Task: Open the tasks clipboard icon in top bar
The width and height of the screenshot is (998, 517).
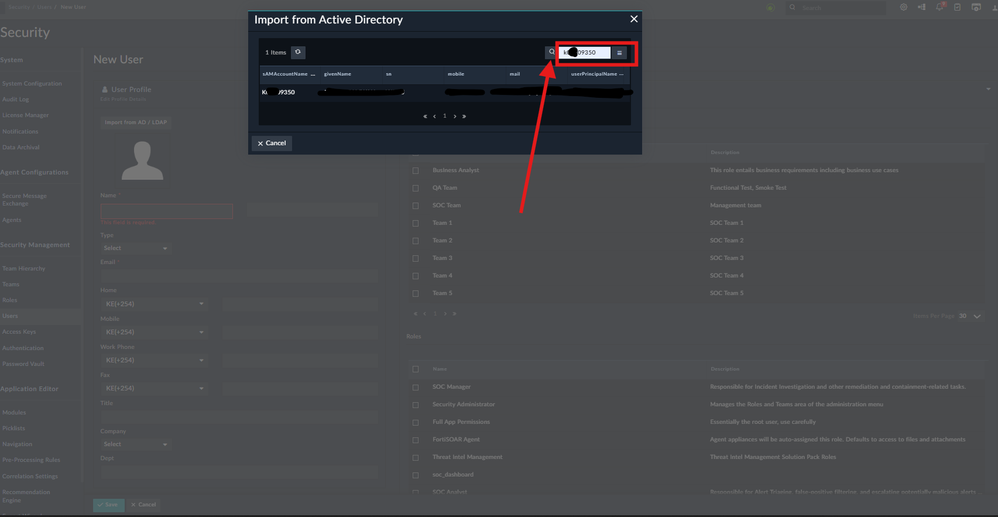Action: point(957,7)
